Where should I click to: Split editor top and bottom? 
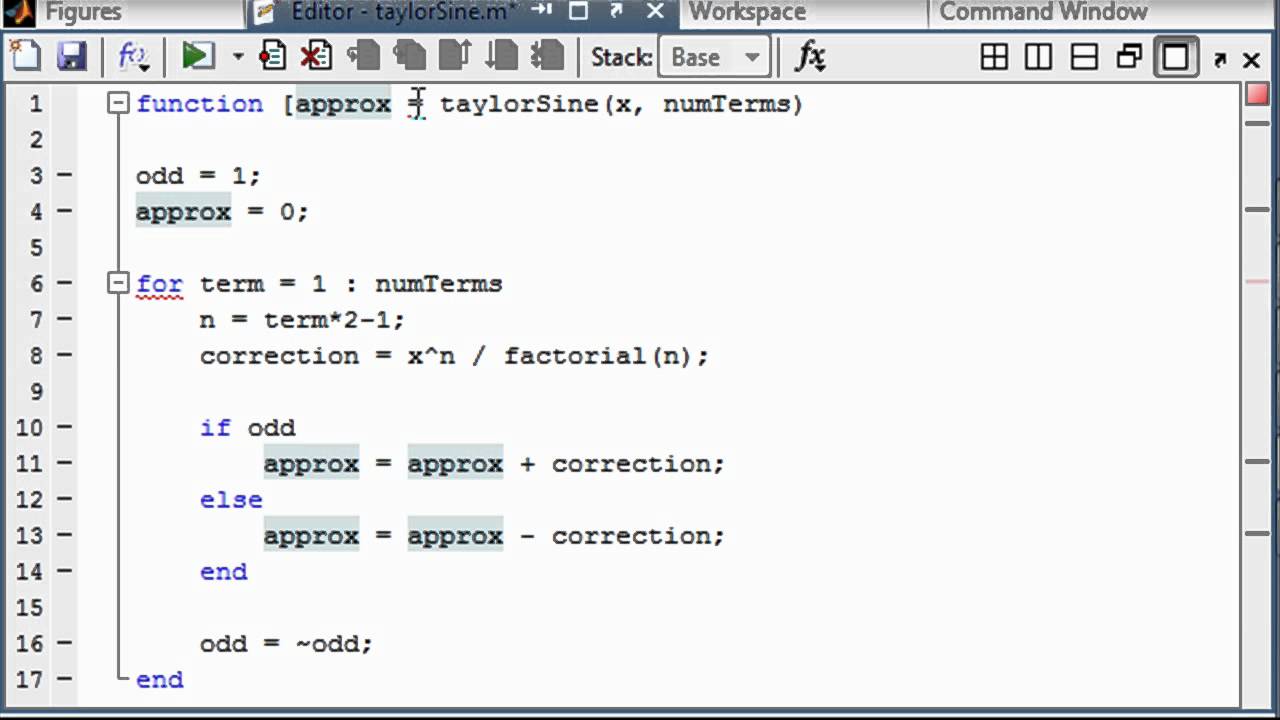click(1084, 57)
